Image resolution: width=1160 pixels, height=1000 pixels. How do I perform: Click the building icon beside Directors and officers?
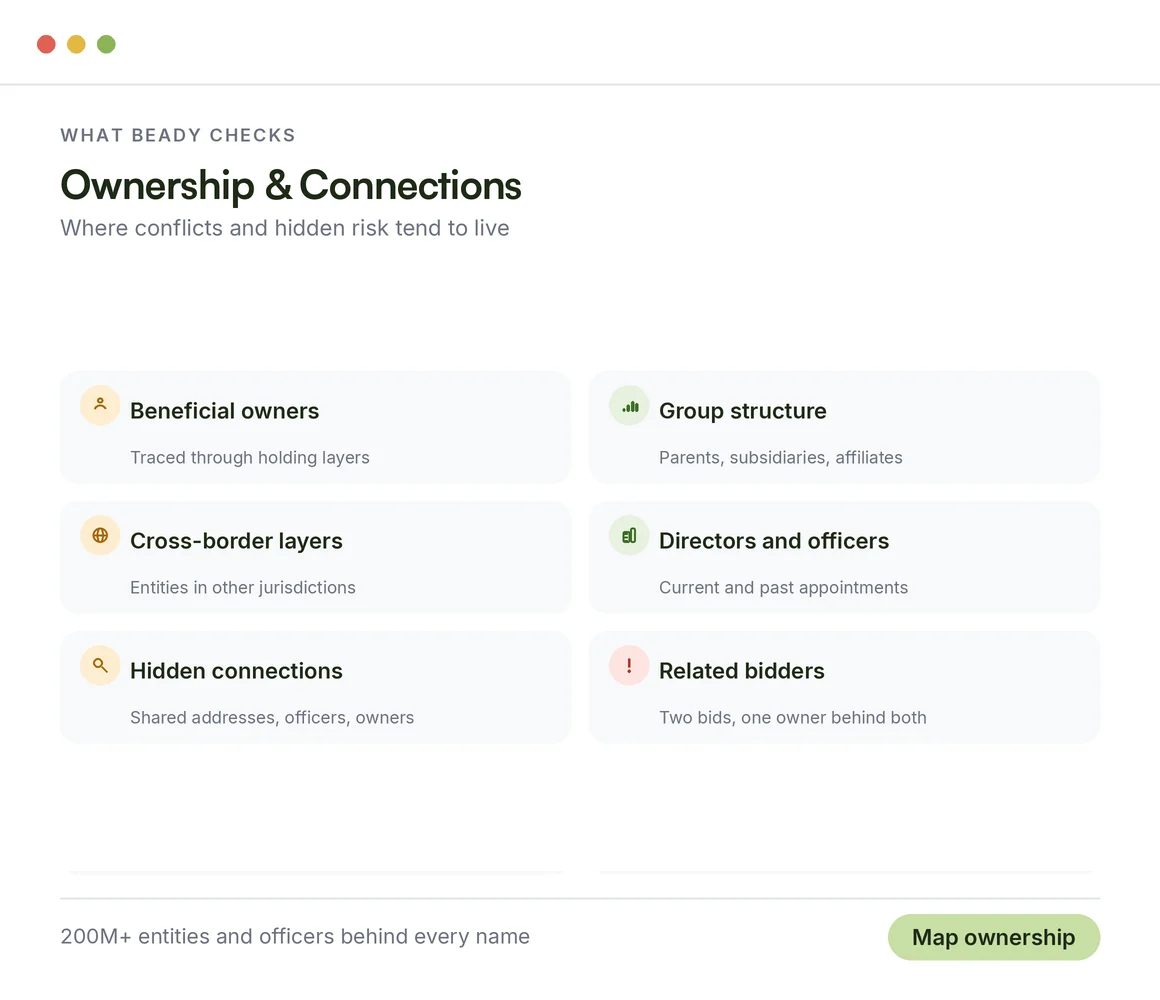[x=629, y=535]
